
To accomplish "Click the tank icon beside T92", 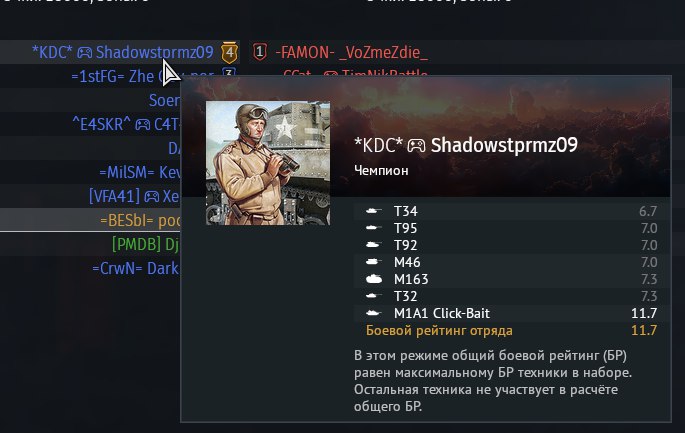I will click(x=374, y=245).
